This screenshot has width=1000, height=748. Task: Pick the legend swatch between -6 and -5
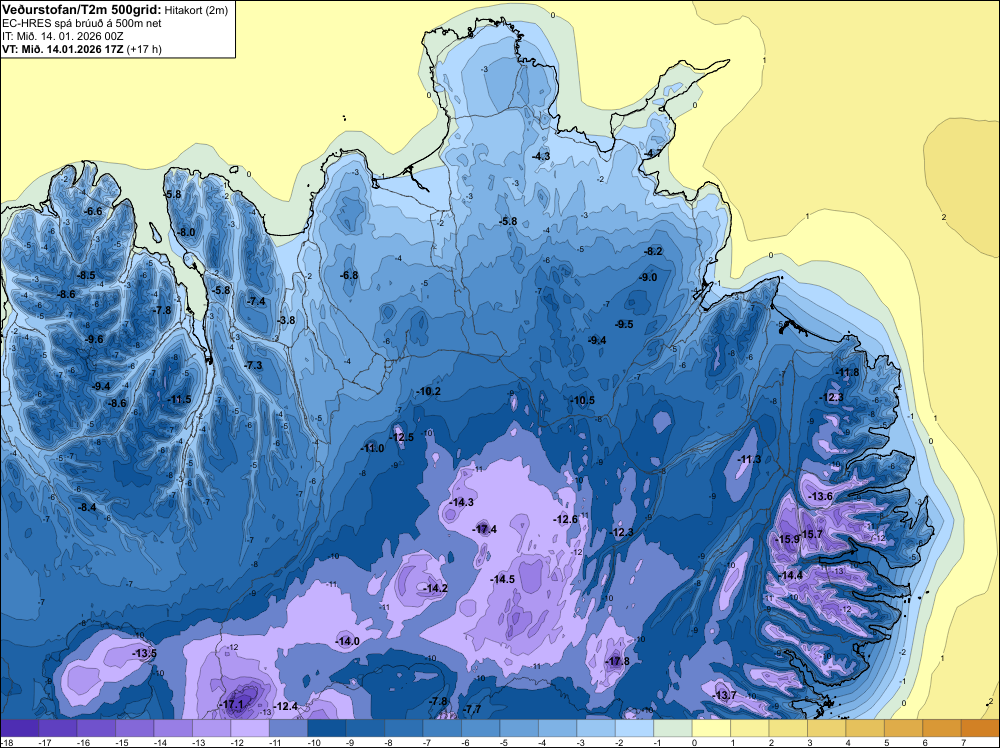click(x=480, y=728)
